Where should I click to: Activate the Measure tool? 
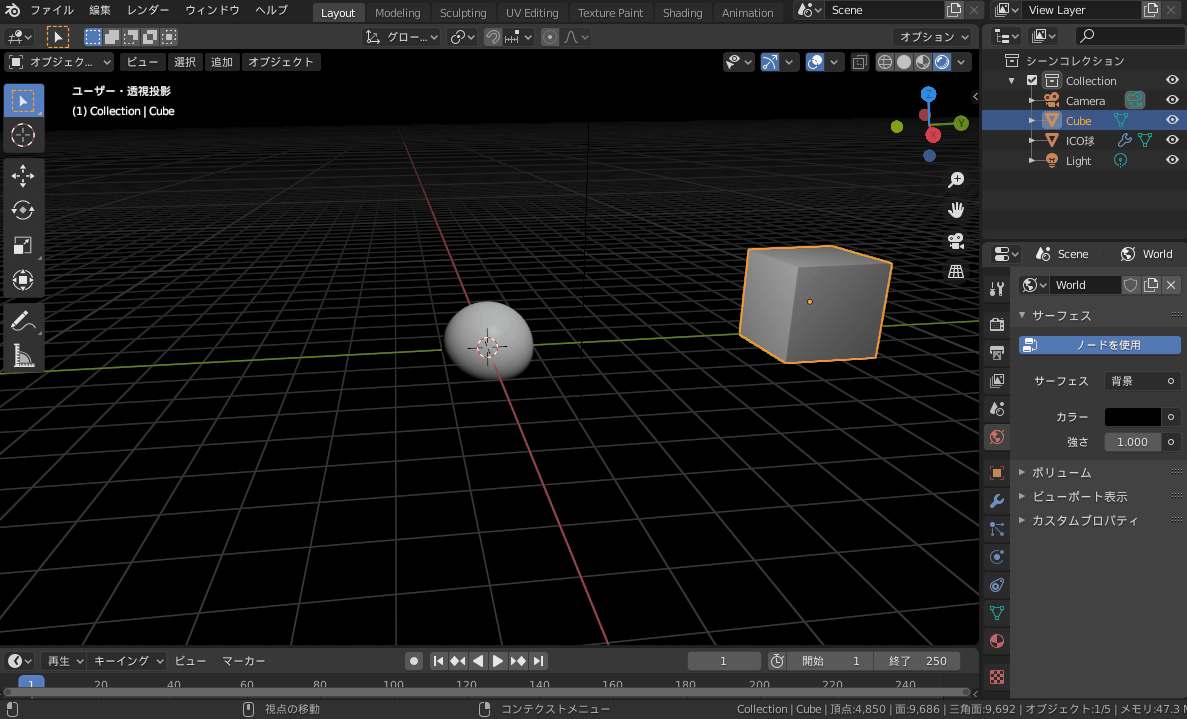click(x=22, y=355)
